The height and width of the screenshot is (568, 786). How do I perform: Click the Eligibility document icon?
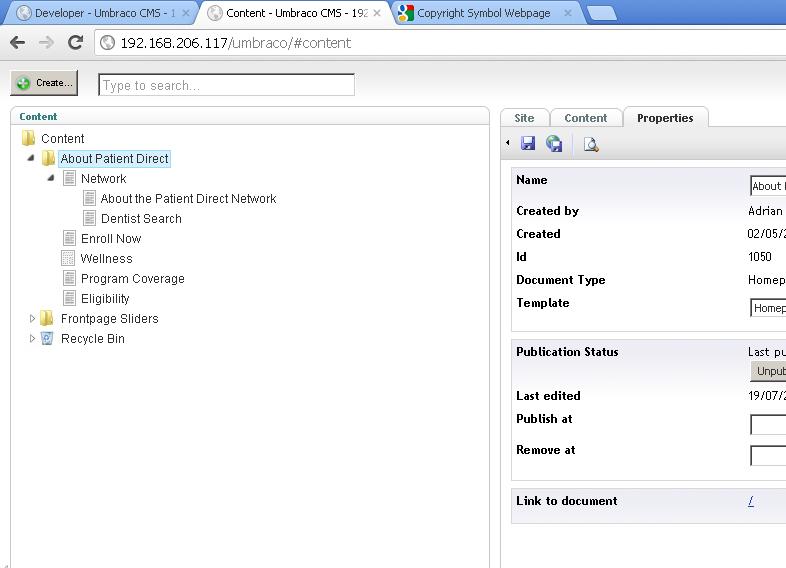69,298
